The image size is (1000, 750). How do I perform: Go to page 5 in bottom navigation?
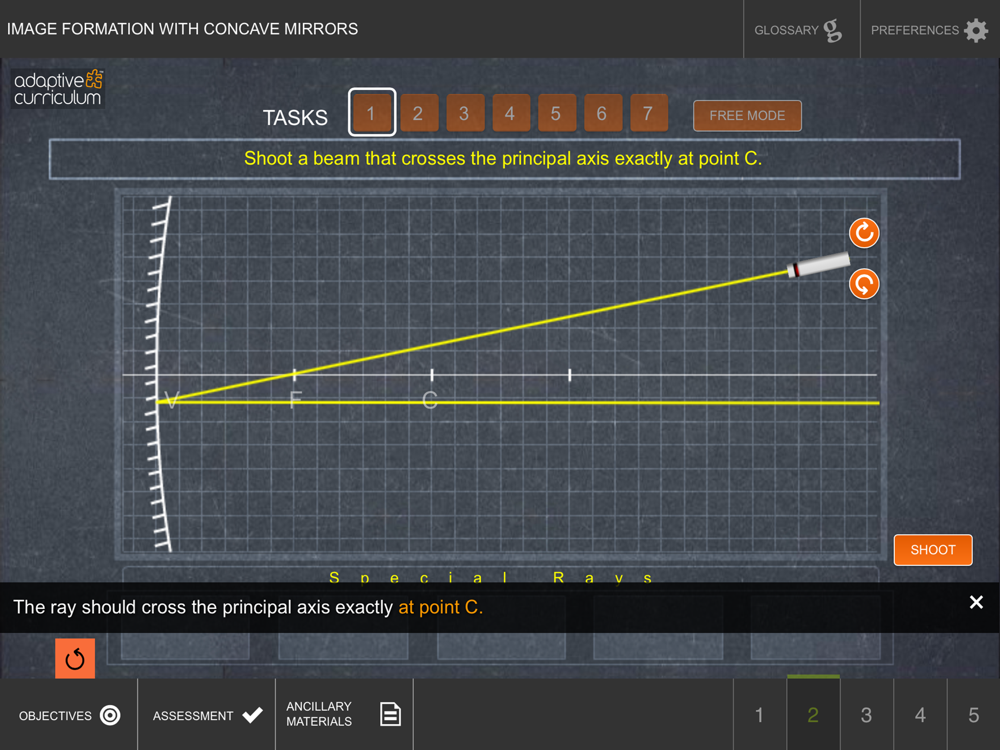973,714
